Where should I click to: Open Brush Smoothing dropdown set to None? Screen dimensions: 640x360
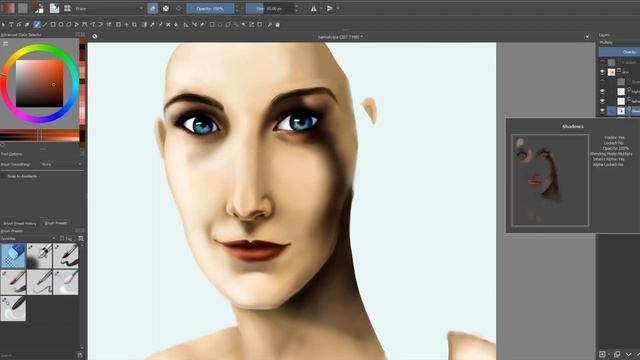(x=61, y=164)
